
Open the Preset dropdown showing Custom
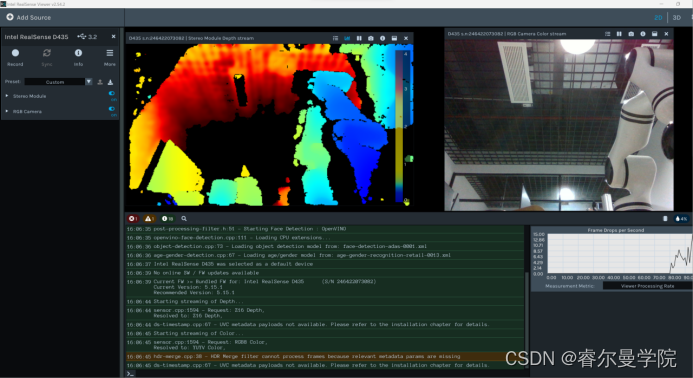click(58, 82)
